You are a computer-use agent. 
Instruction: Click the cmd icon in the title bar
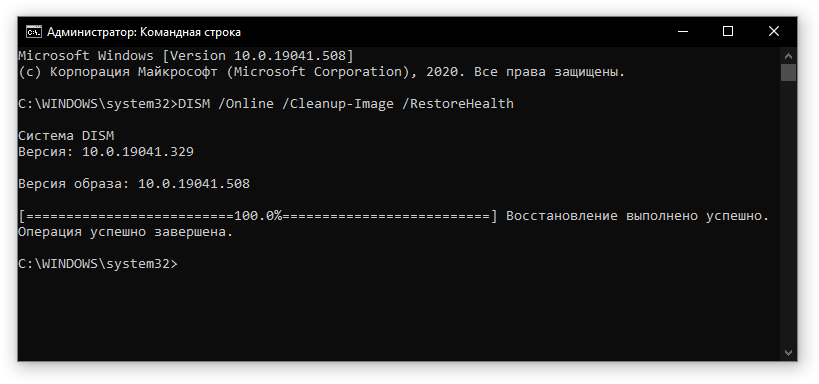[x=34, y=32]
